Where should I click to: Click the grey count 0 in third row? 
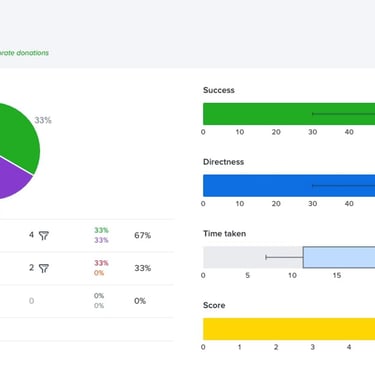point(31,301)
